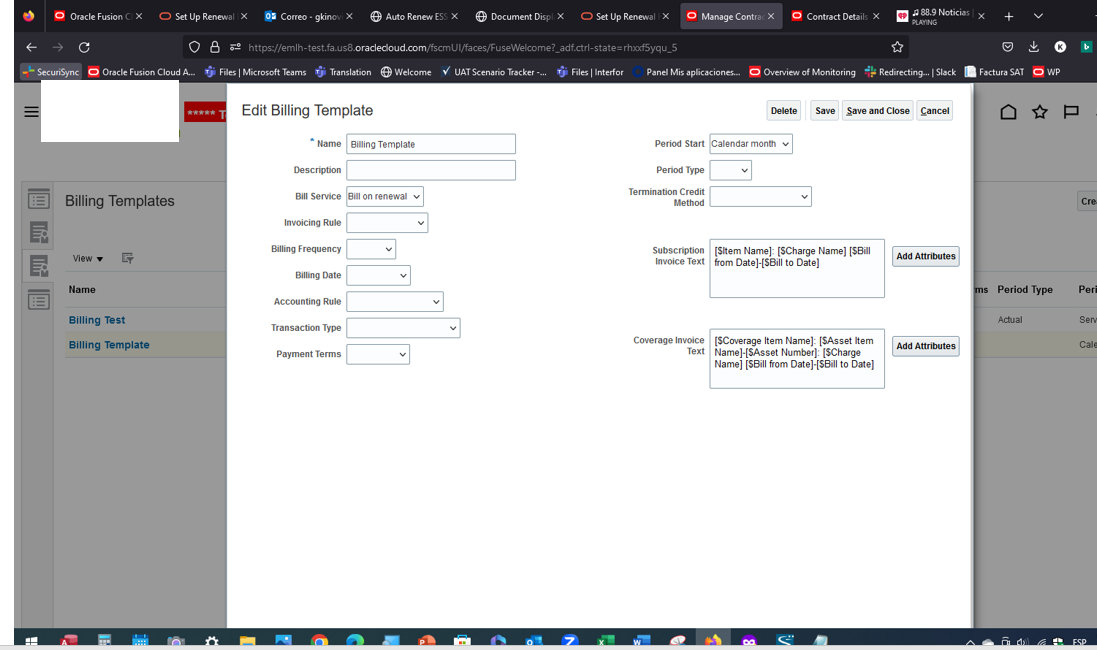Open the UAT Scenario Tracker bookmark
The width and height of the screenshot is (1097, 650).
click(x=494, y=71)
